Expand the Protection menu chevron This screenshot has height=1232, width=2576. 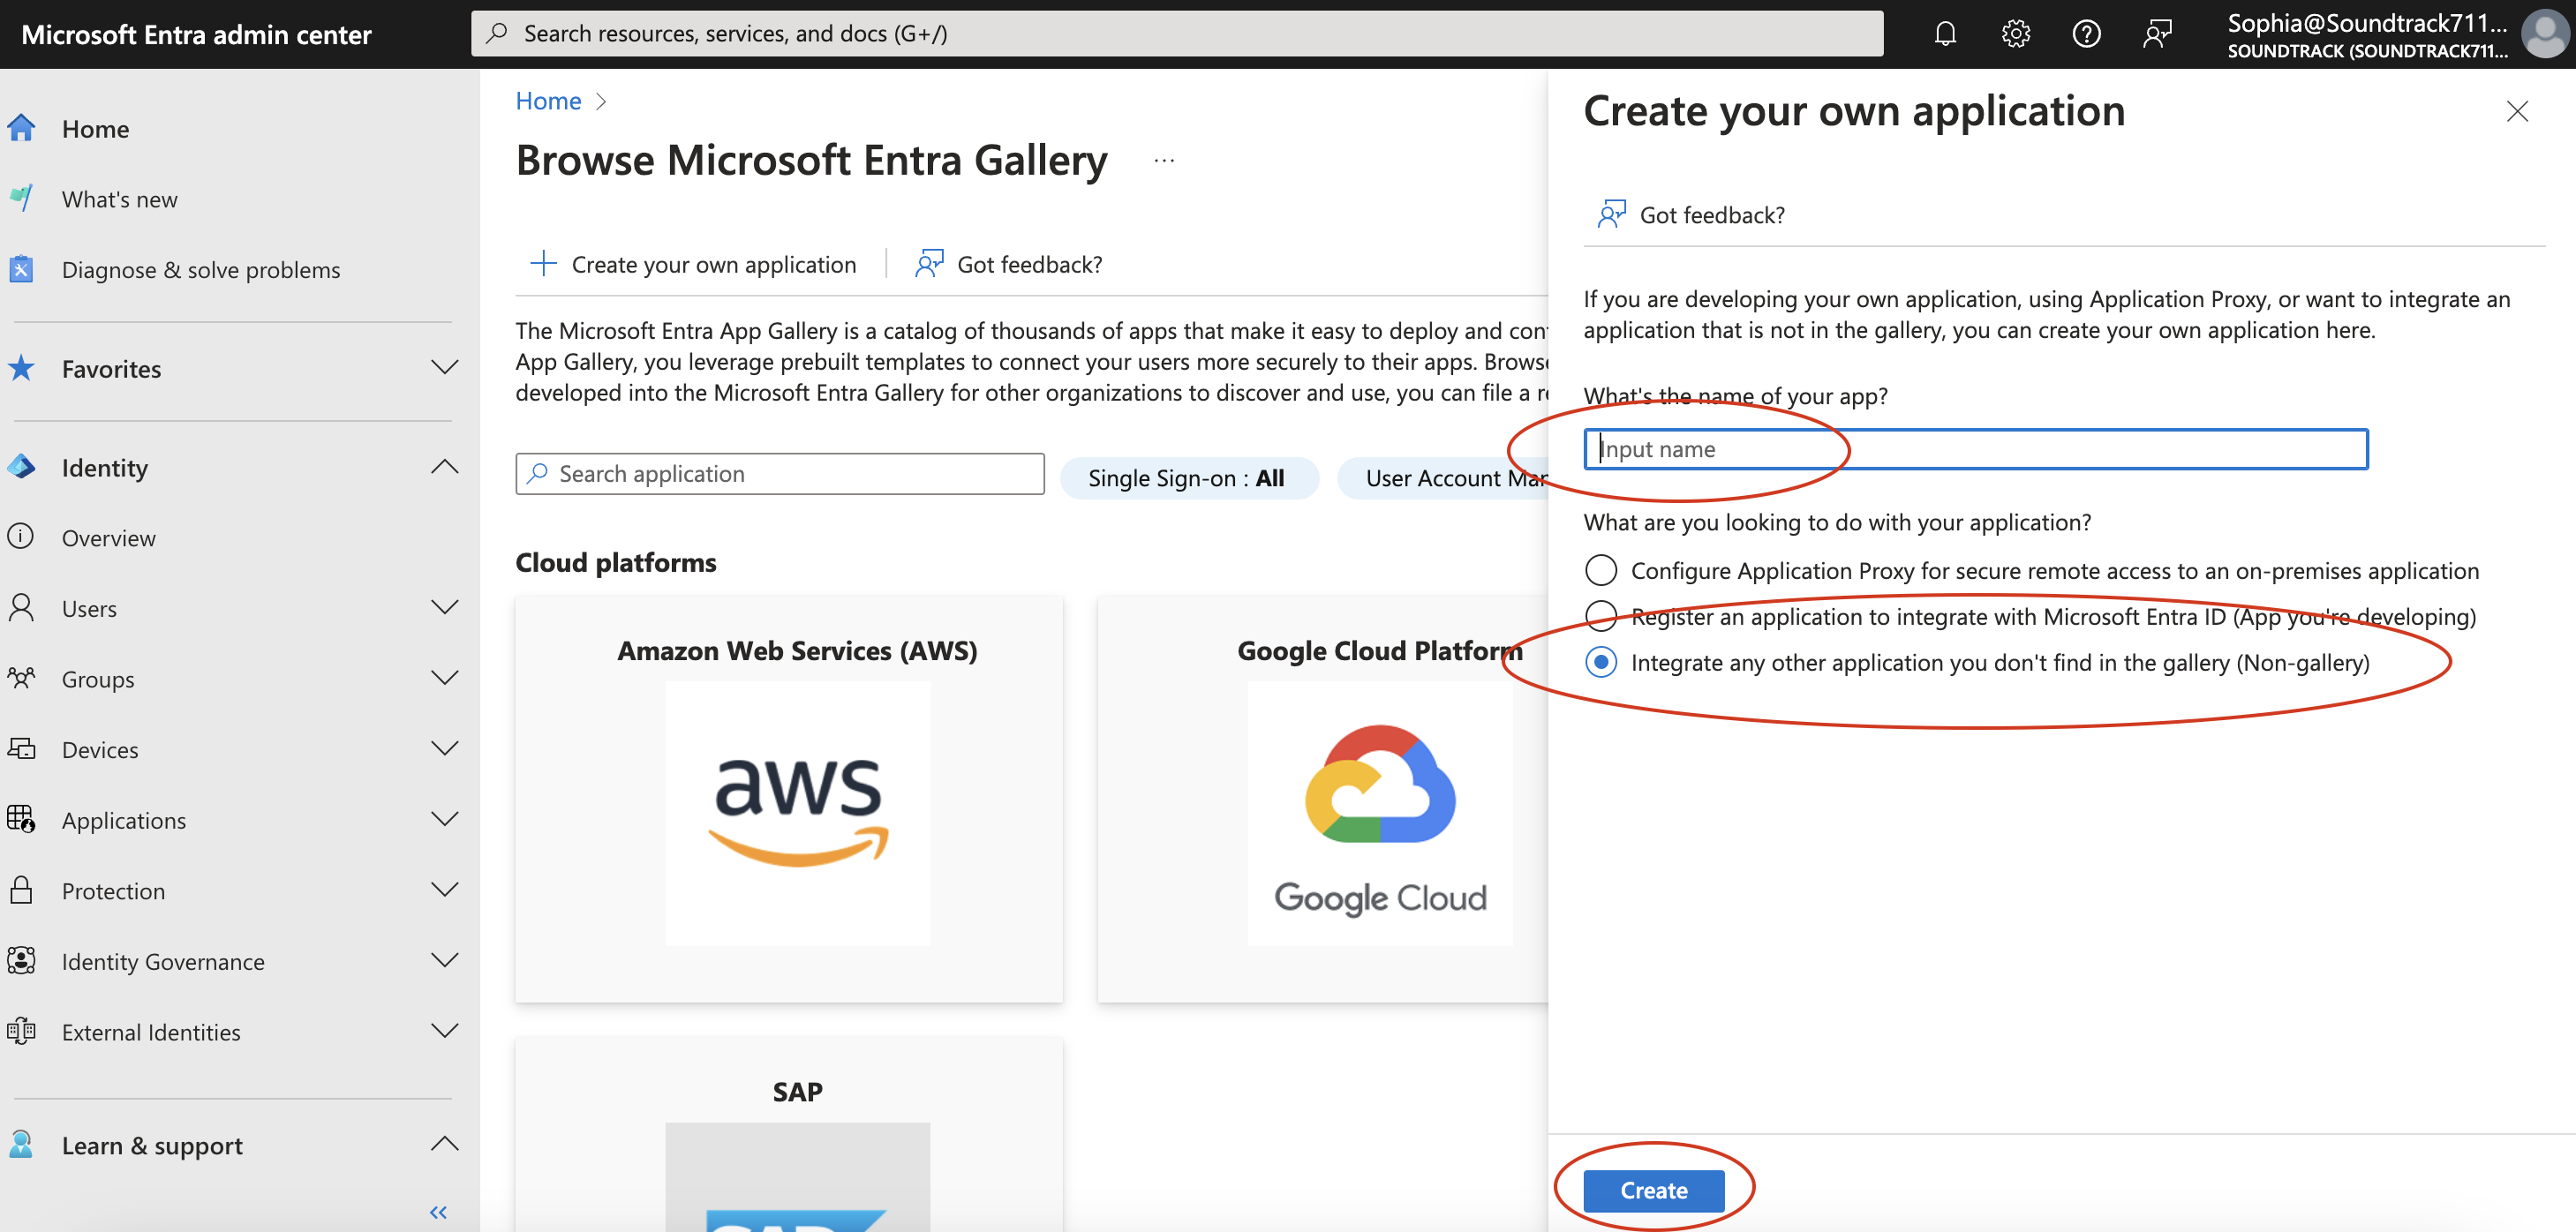tap(444, 889)
